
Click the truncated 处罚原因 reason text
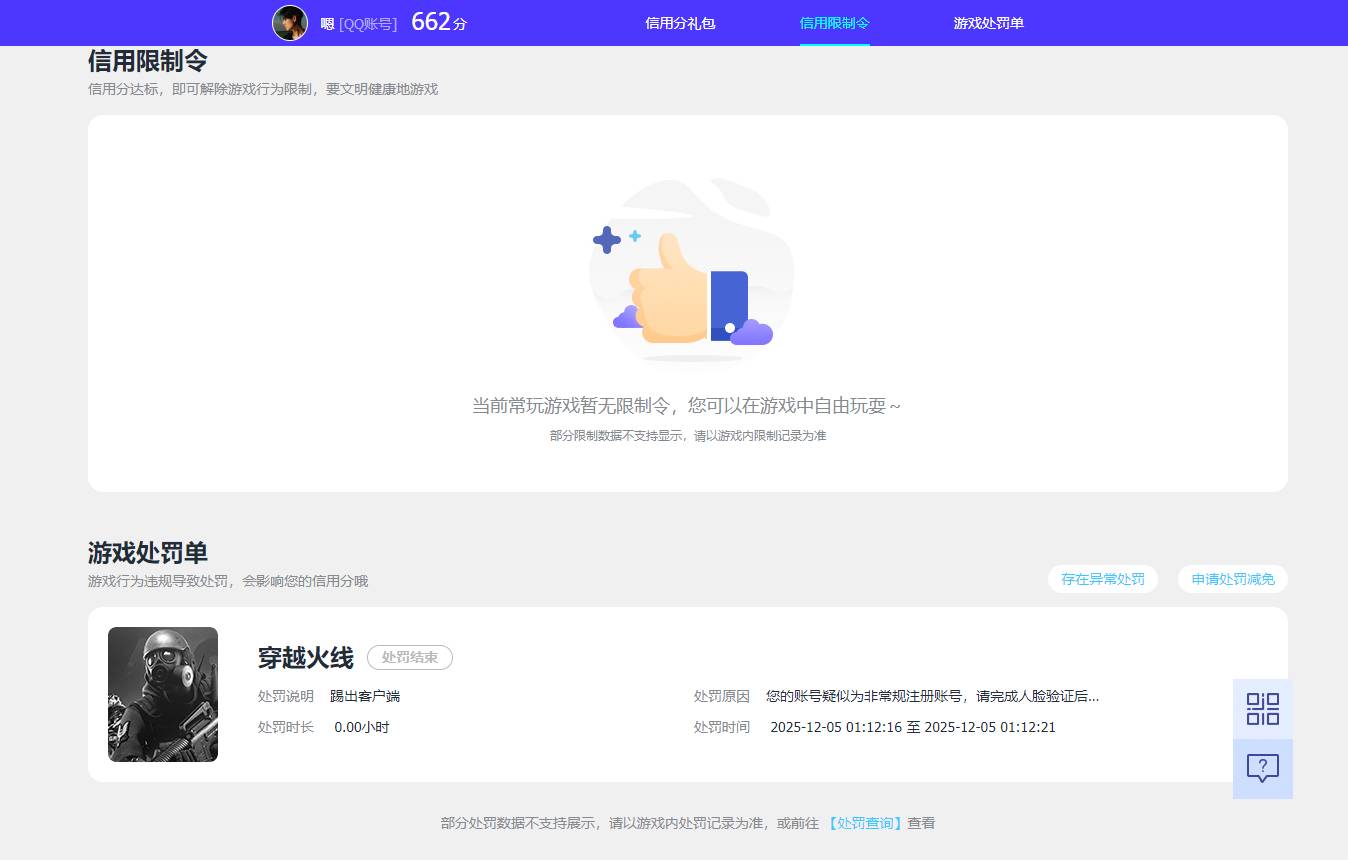pyautogui.click(x=930, y=695)
